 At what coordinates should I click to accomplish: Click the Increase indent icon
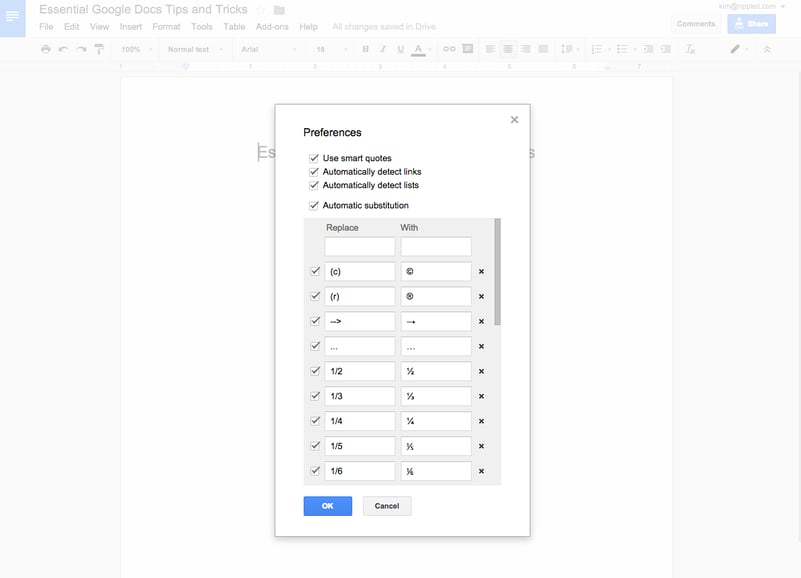[x=666, y=49]
